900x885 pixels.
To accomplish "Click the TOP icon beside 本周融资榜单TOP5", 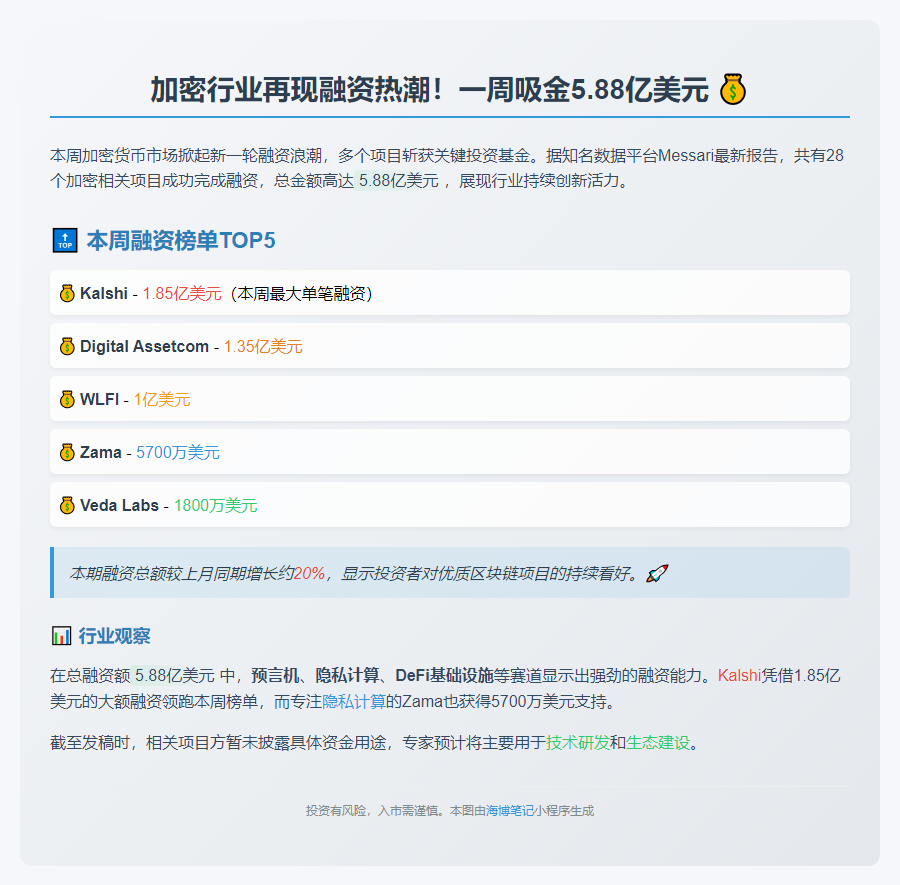I will coord(65,240).
